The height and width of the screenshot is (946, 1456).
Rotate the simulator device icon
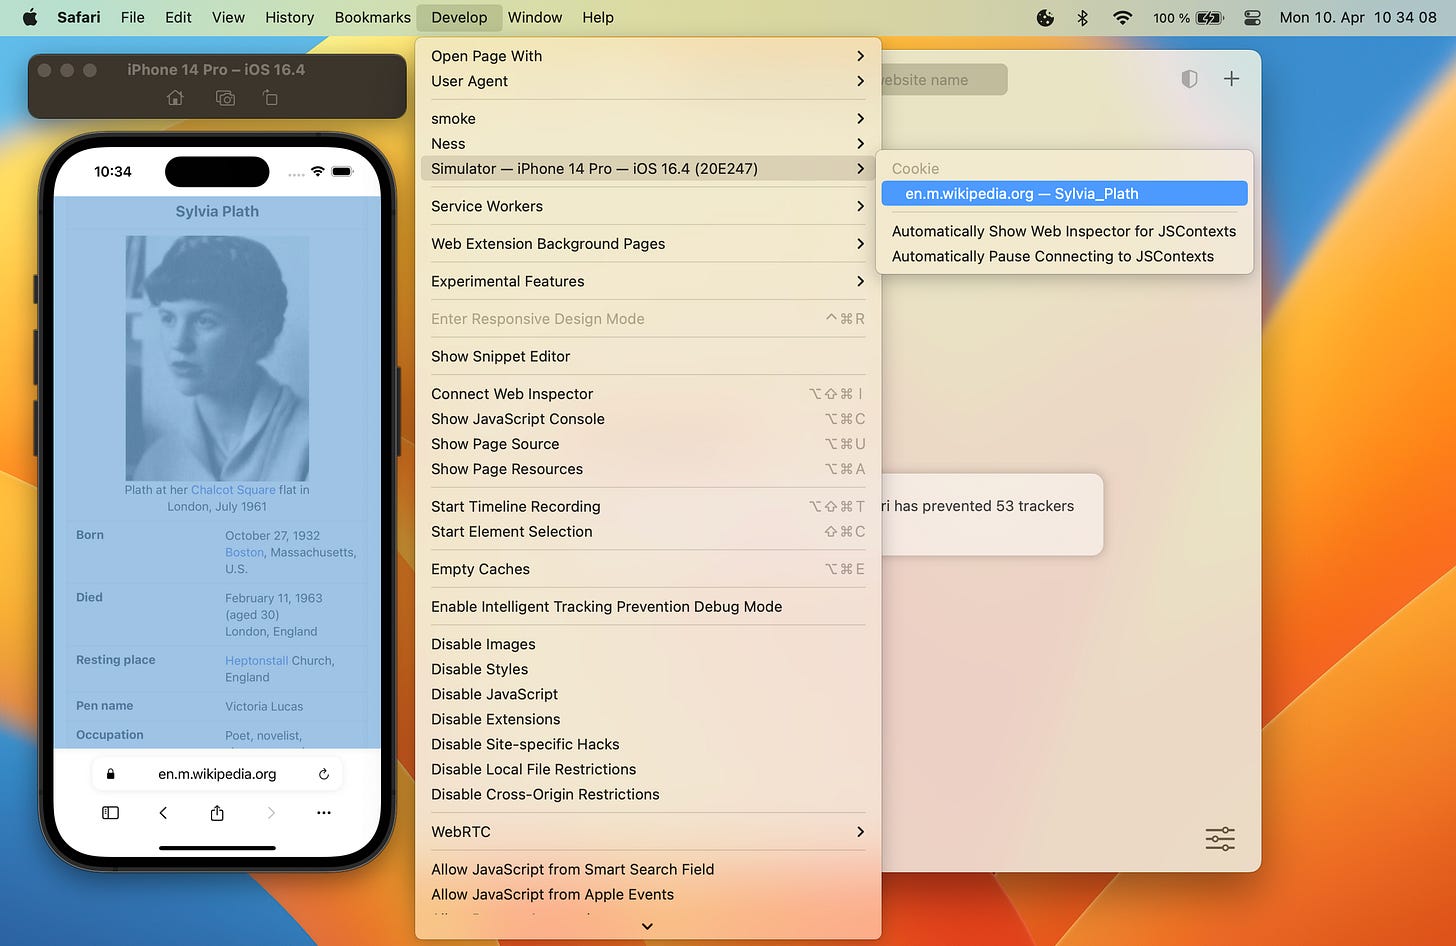click(x=270, y=98)
